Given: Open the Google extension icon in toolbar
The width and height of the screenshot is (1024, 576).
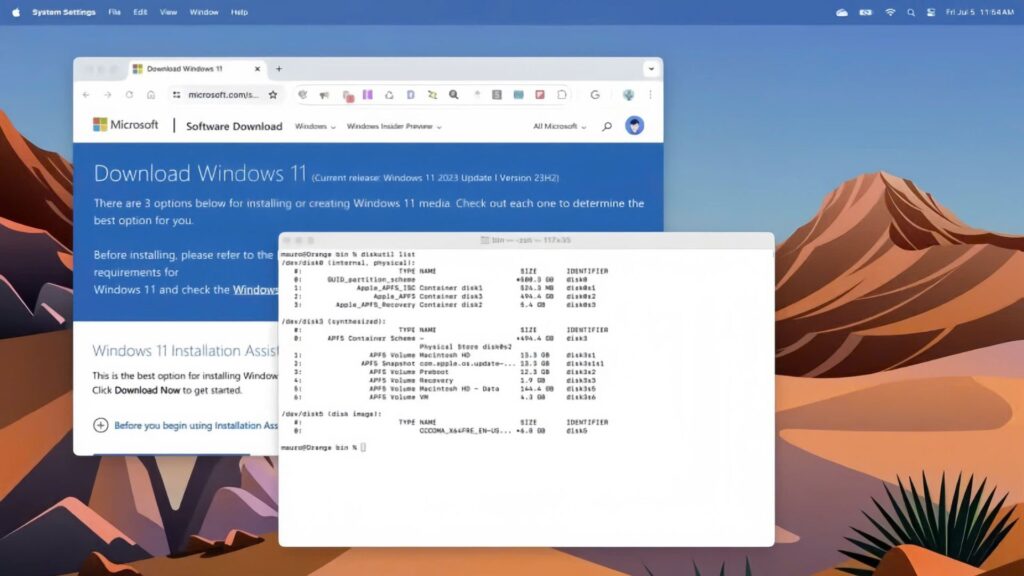Looking at the screenshot, I should coord(595,94).
